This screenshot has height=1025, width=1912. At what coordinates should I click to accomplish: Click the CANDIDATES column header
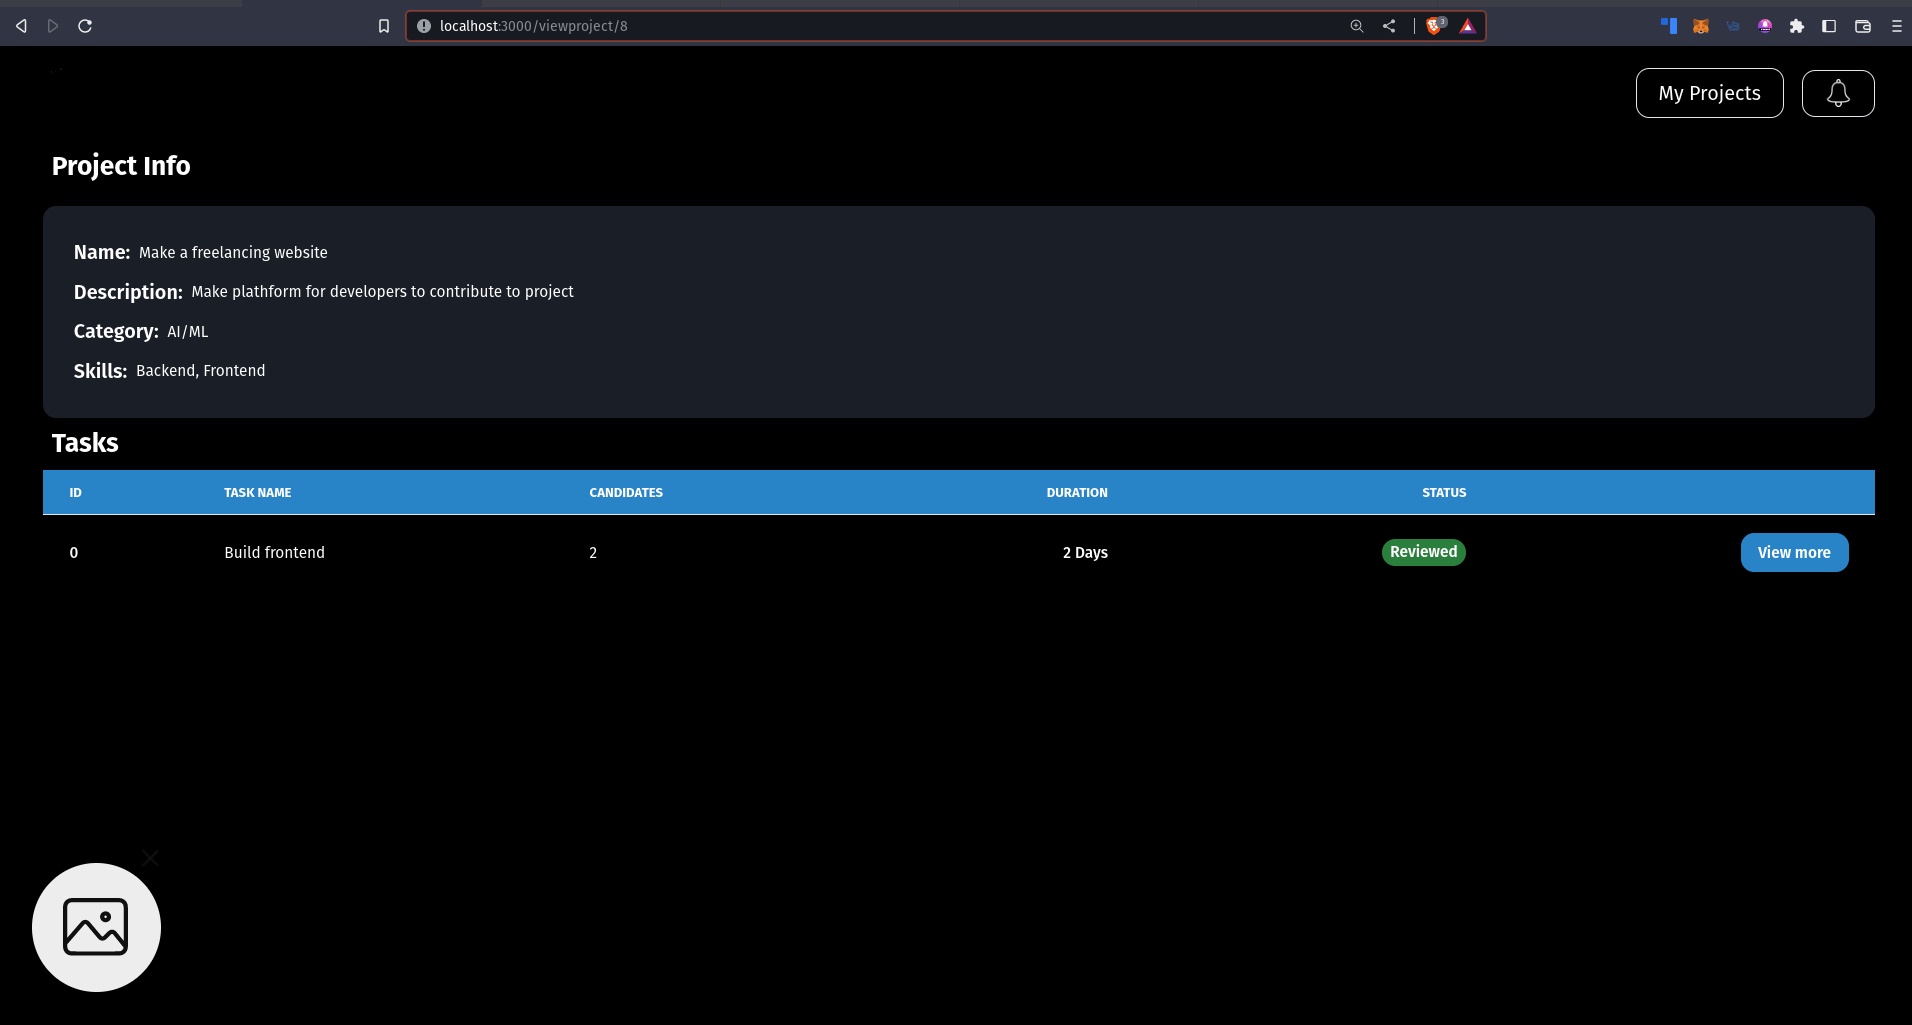(x=626, y=493)
